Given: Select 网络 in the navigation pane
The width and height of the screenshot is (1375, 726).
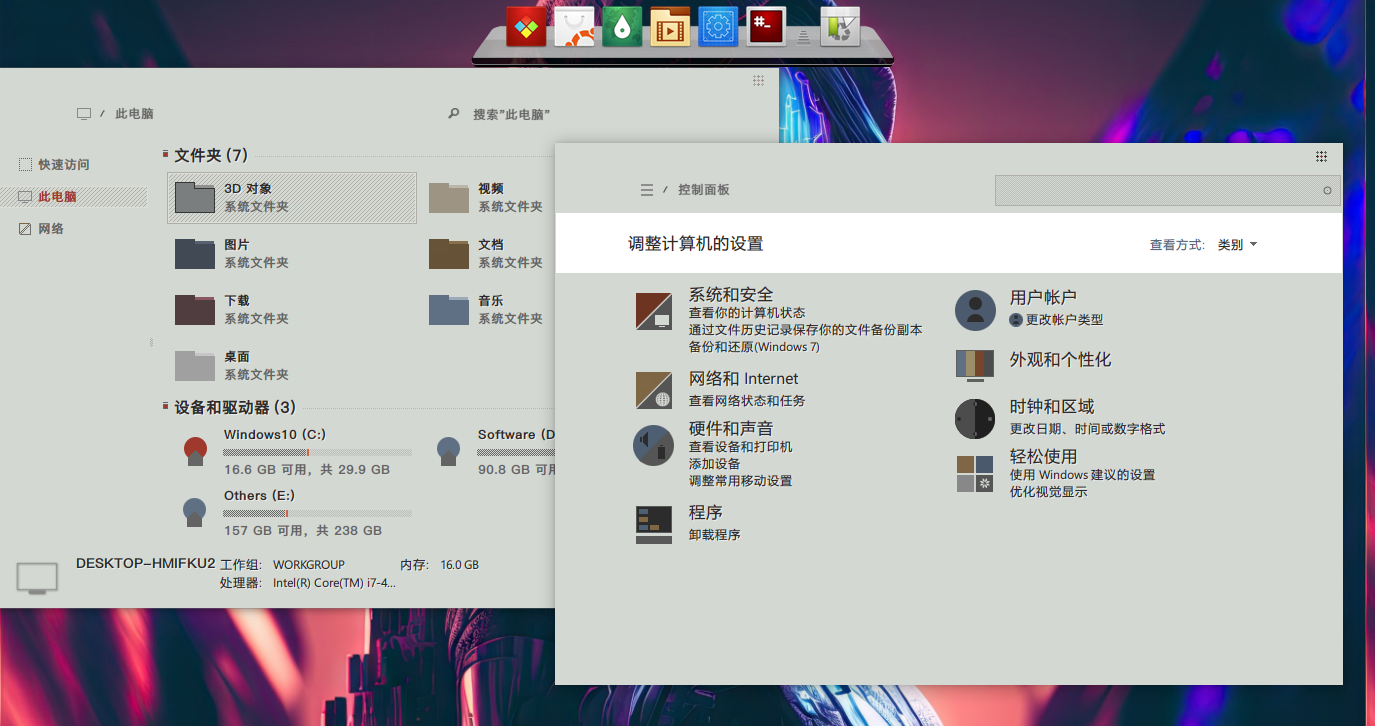Looking at the screenshot, I should click(51, 229).
